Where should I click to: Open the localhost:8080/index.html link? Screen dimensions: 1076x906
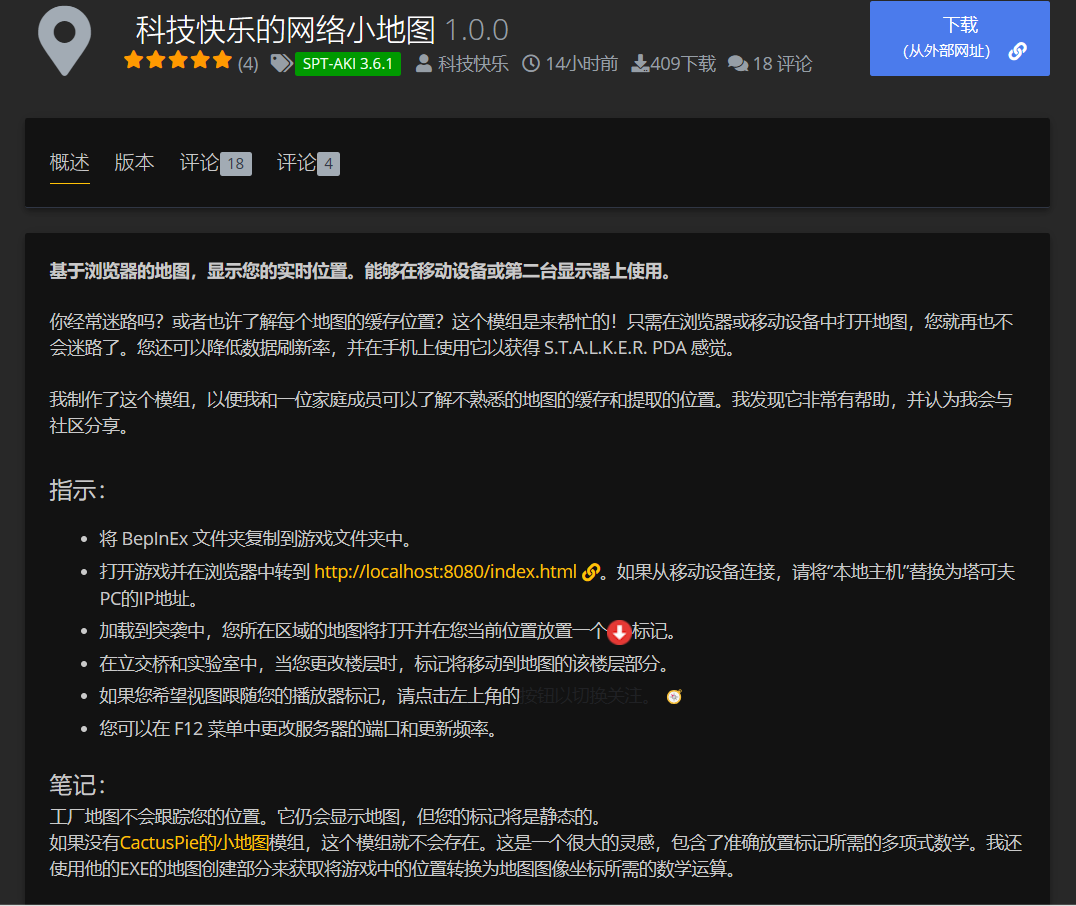click(445, 573)
